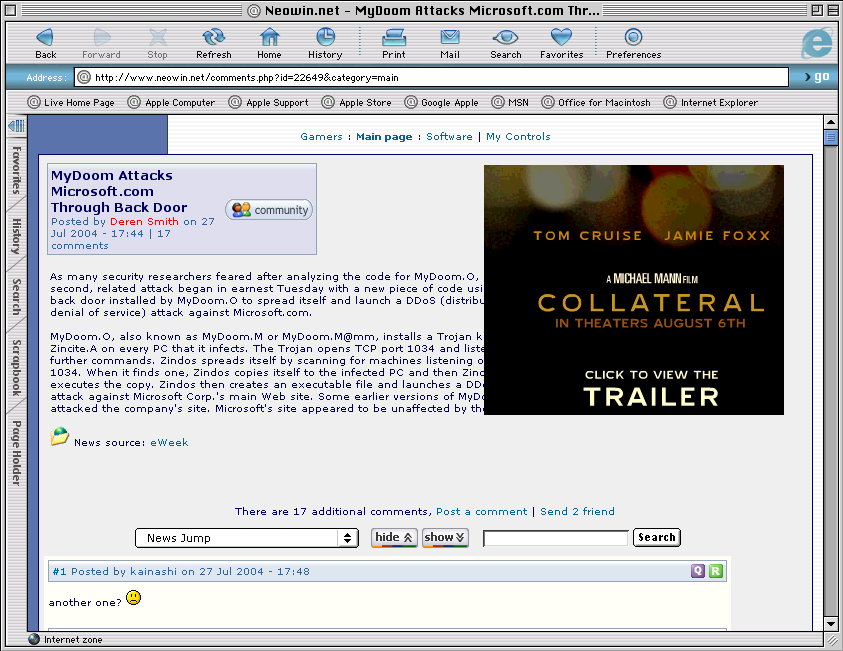Open the History clock icon in toolbar
843x651 pixels.
(x=325, y=37)
